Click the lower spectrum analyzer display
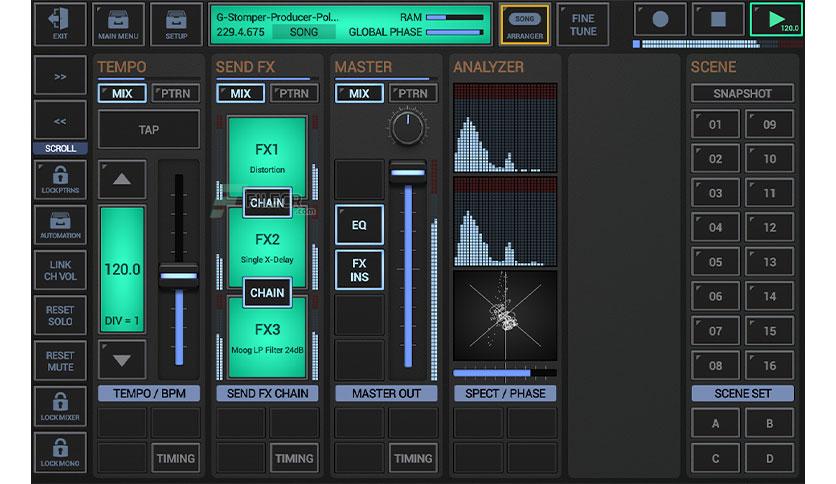 (x=505, y=222)
